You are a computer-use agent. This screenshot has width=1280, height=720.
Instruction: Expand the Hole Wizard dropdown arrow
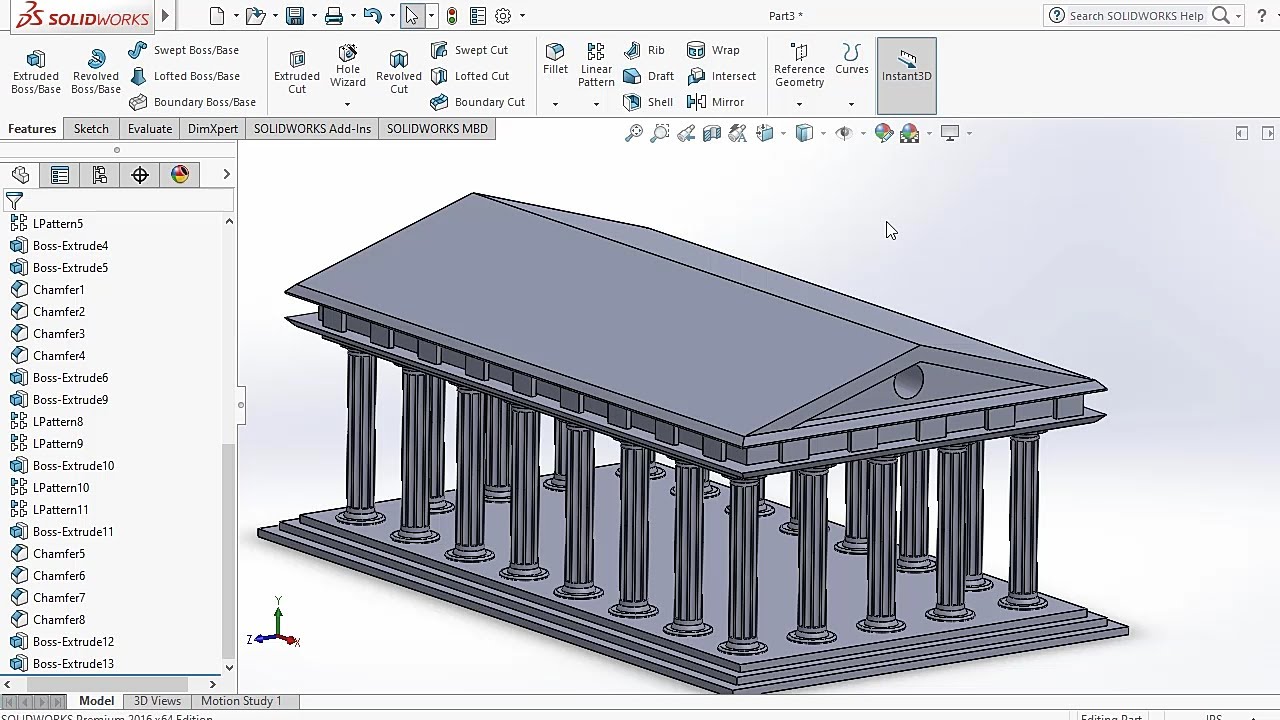tap(347, 104)
